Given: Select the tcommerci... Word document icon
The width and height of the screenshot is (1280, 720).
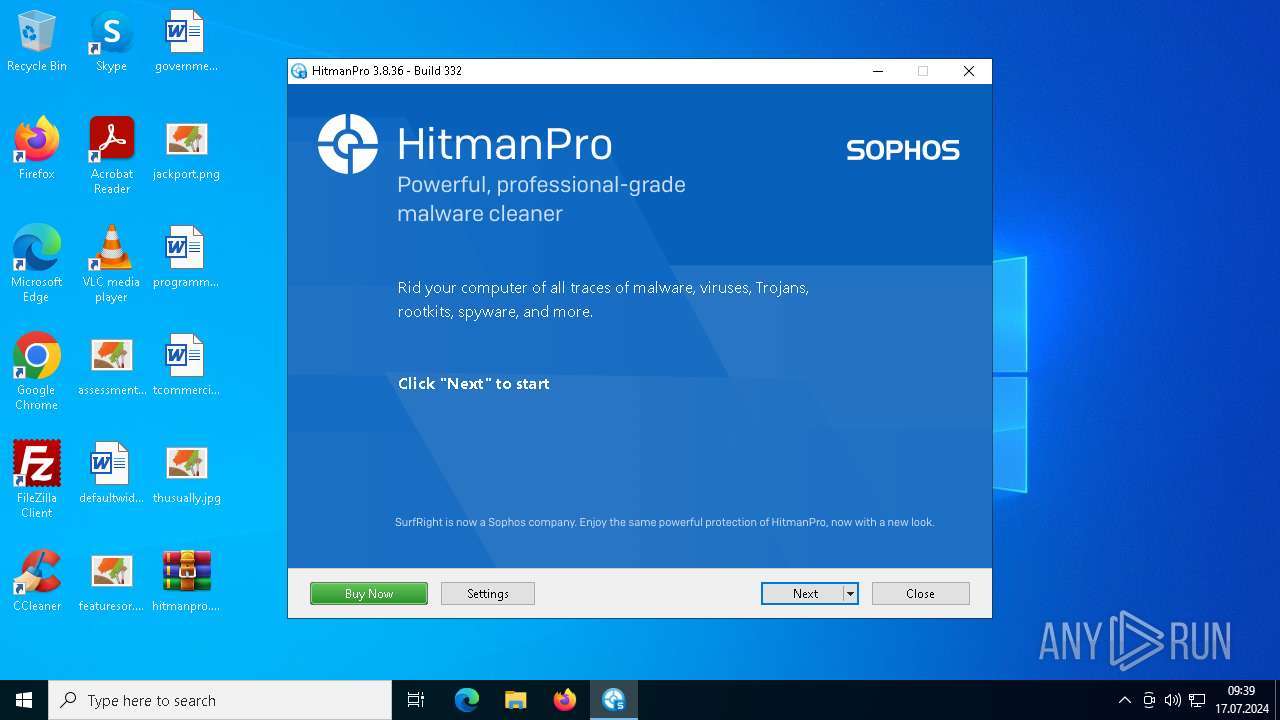Looking at the screenshot, I should 186,366.
